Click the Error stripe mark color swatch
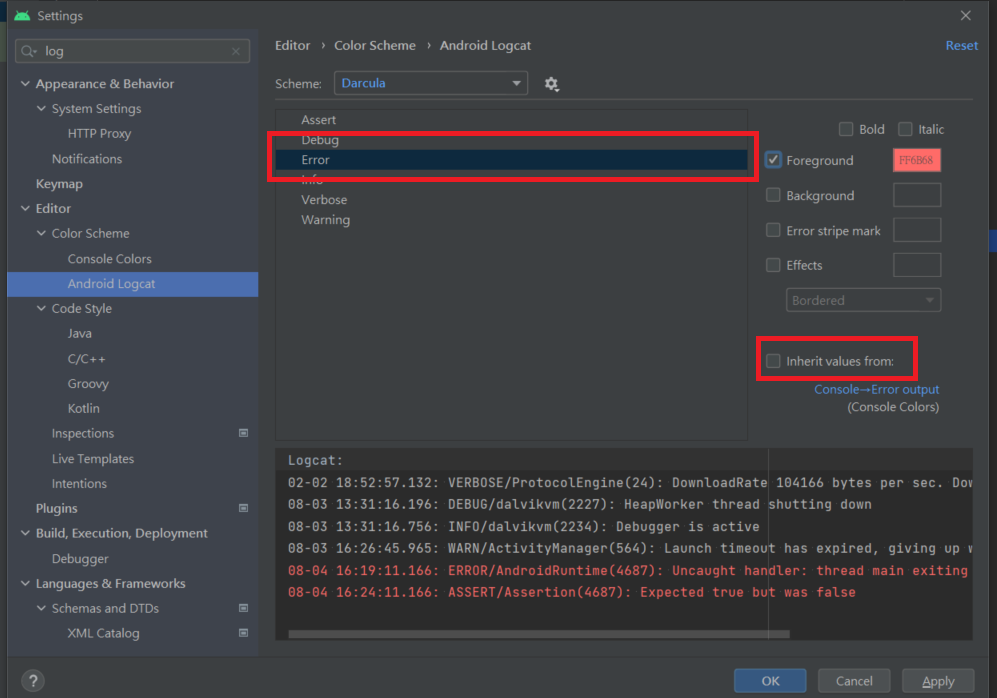997x698 pixels. pos(917,230)
